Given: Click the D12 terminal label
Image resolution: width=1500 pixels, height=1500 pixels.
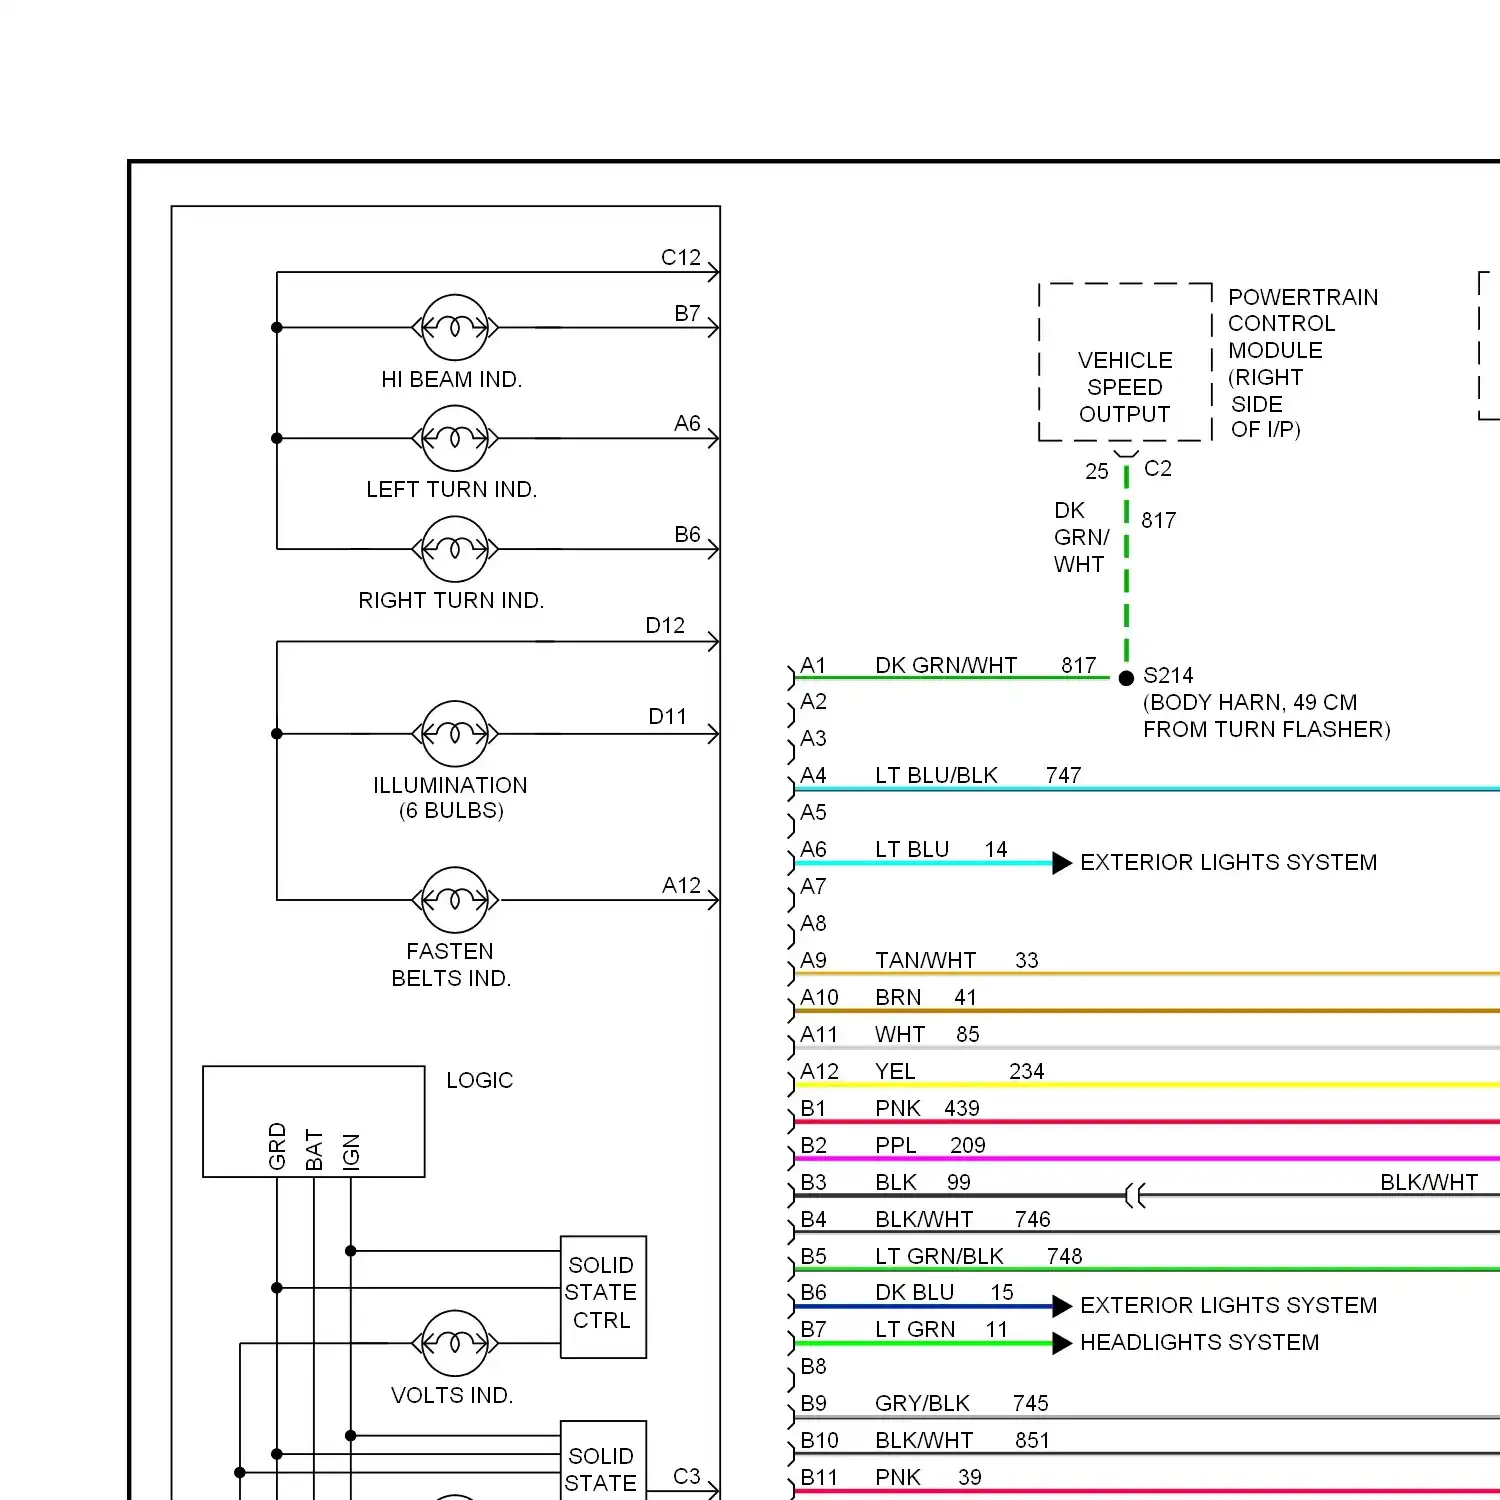Looking at the screenshot, I should 666,626.
